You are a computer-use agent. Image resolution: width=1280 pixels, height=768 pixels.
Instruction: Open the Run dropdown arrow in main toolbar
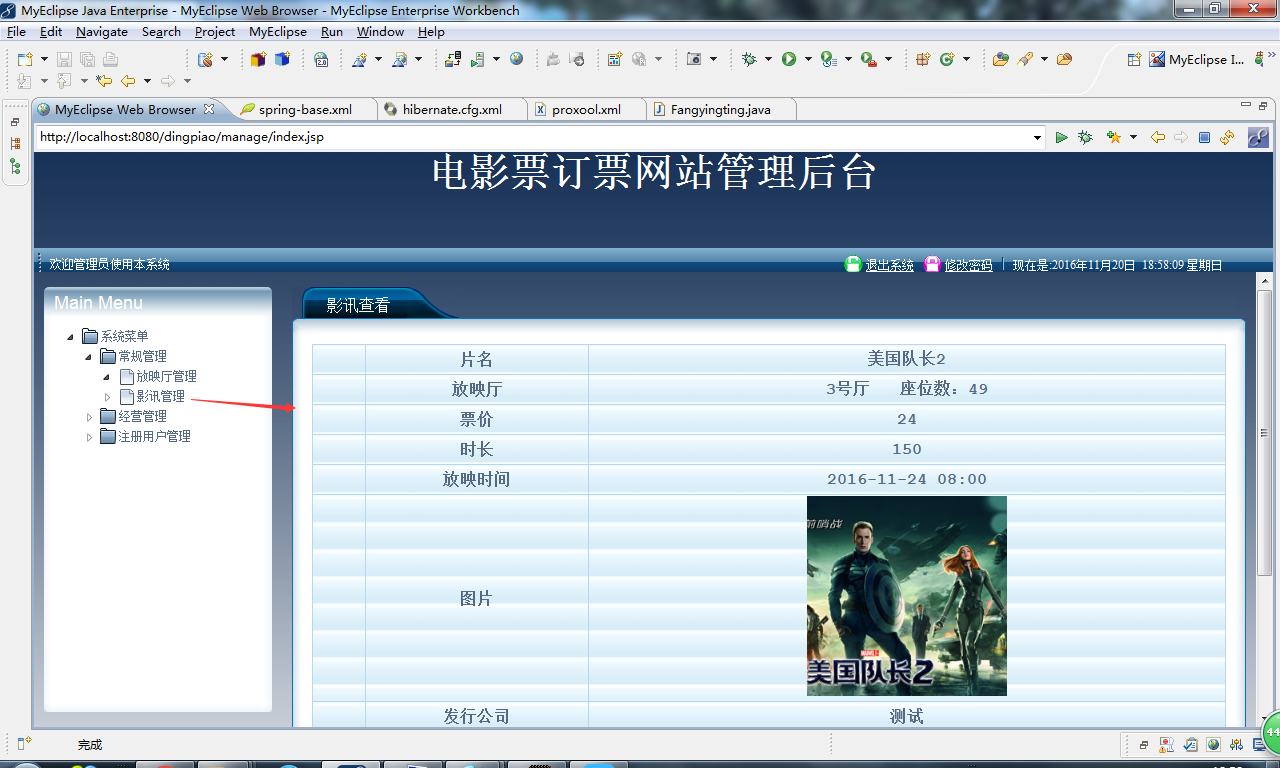coord(808,59)
